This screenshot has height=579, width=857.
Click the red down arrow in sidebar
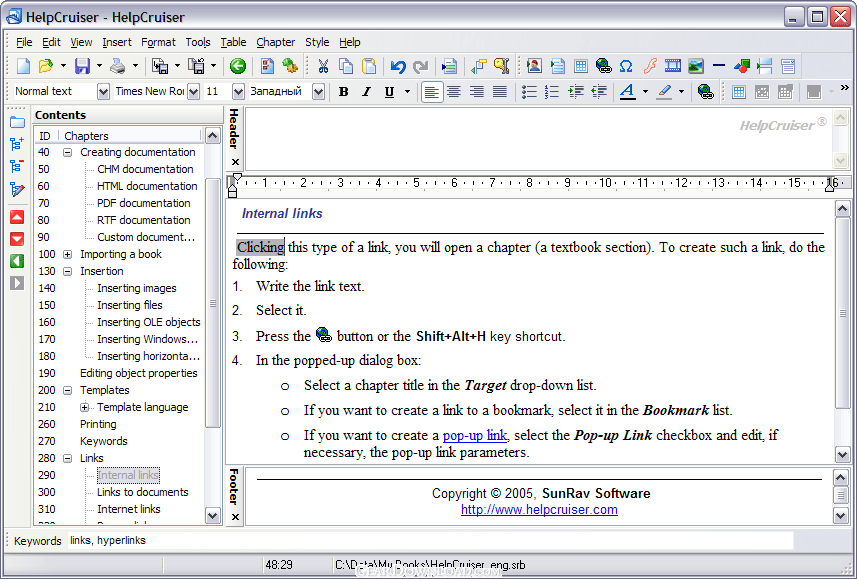coord(17,239)
